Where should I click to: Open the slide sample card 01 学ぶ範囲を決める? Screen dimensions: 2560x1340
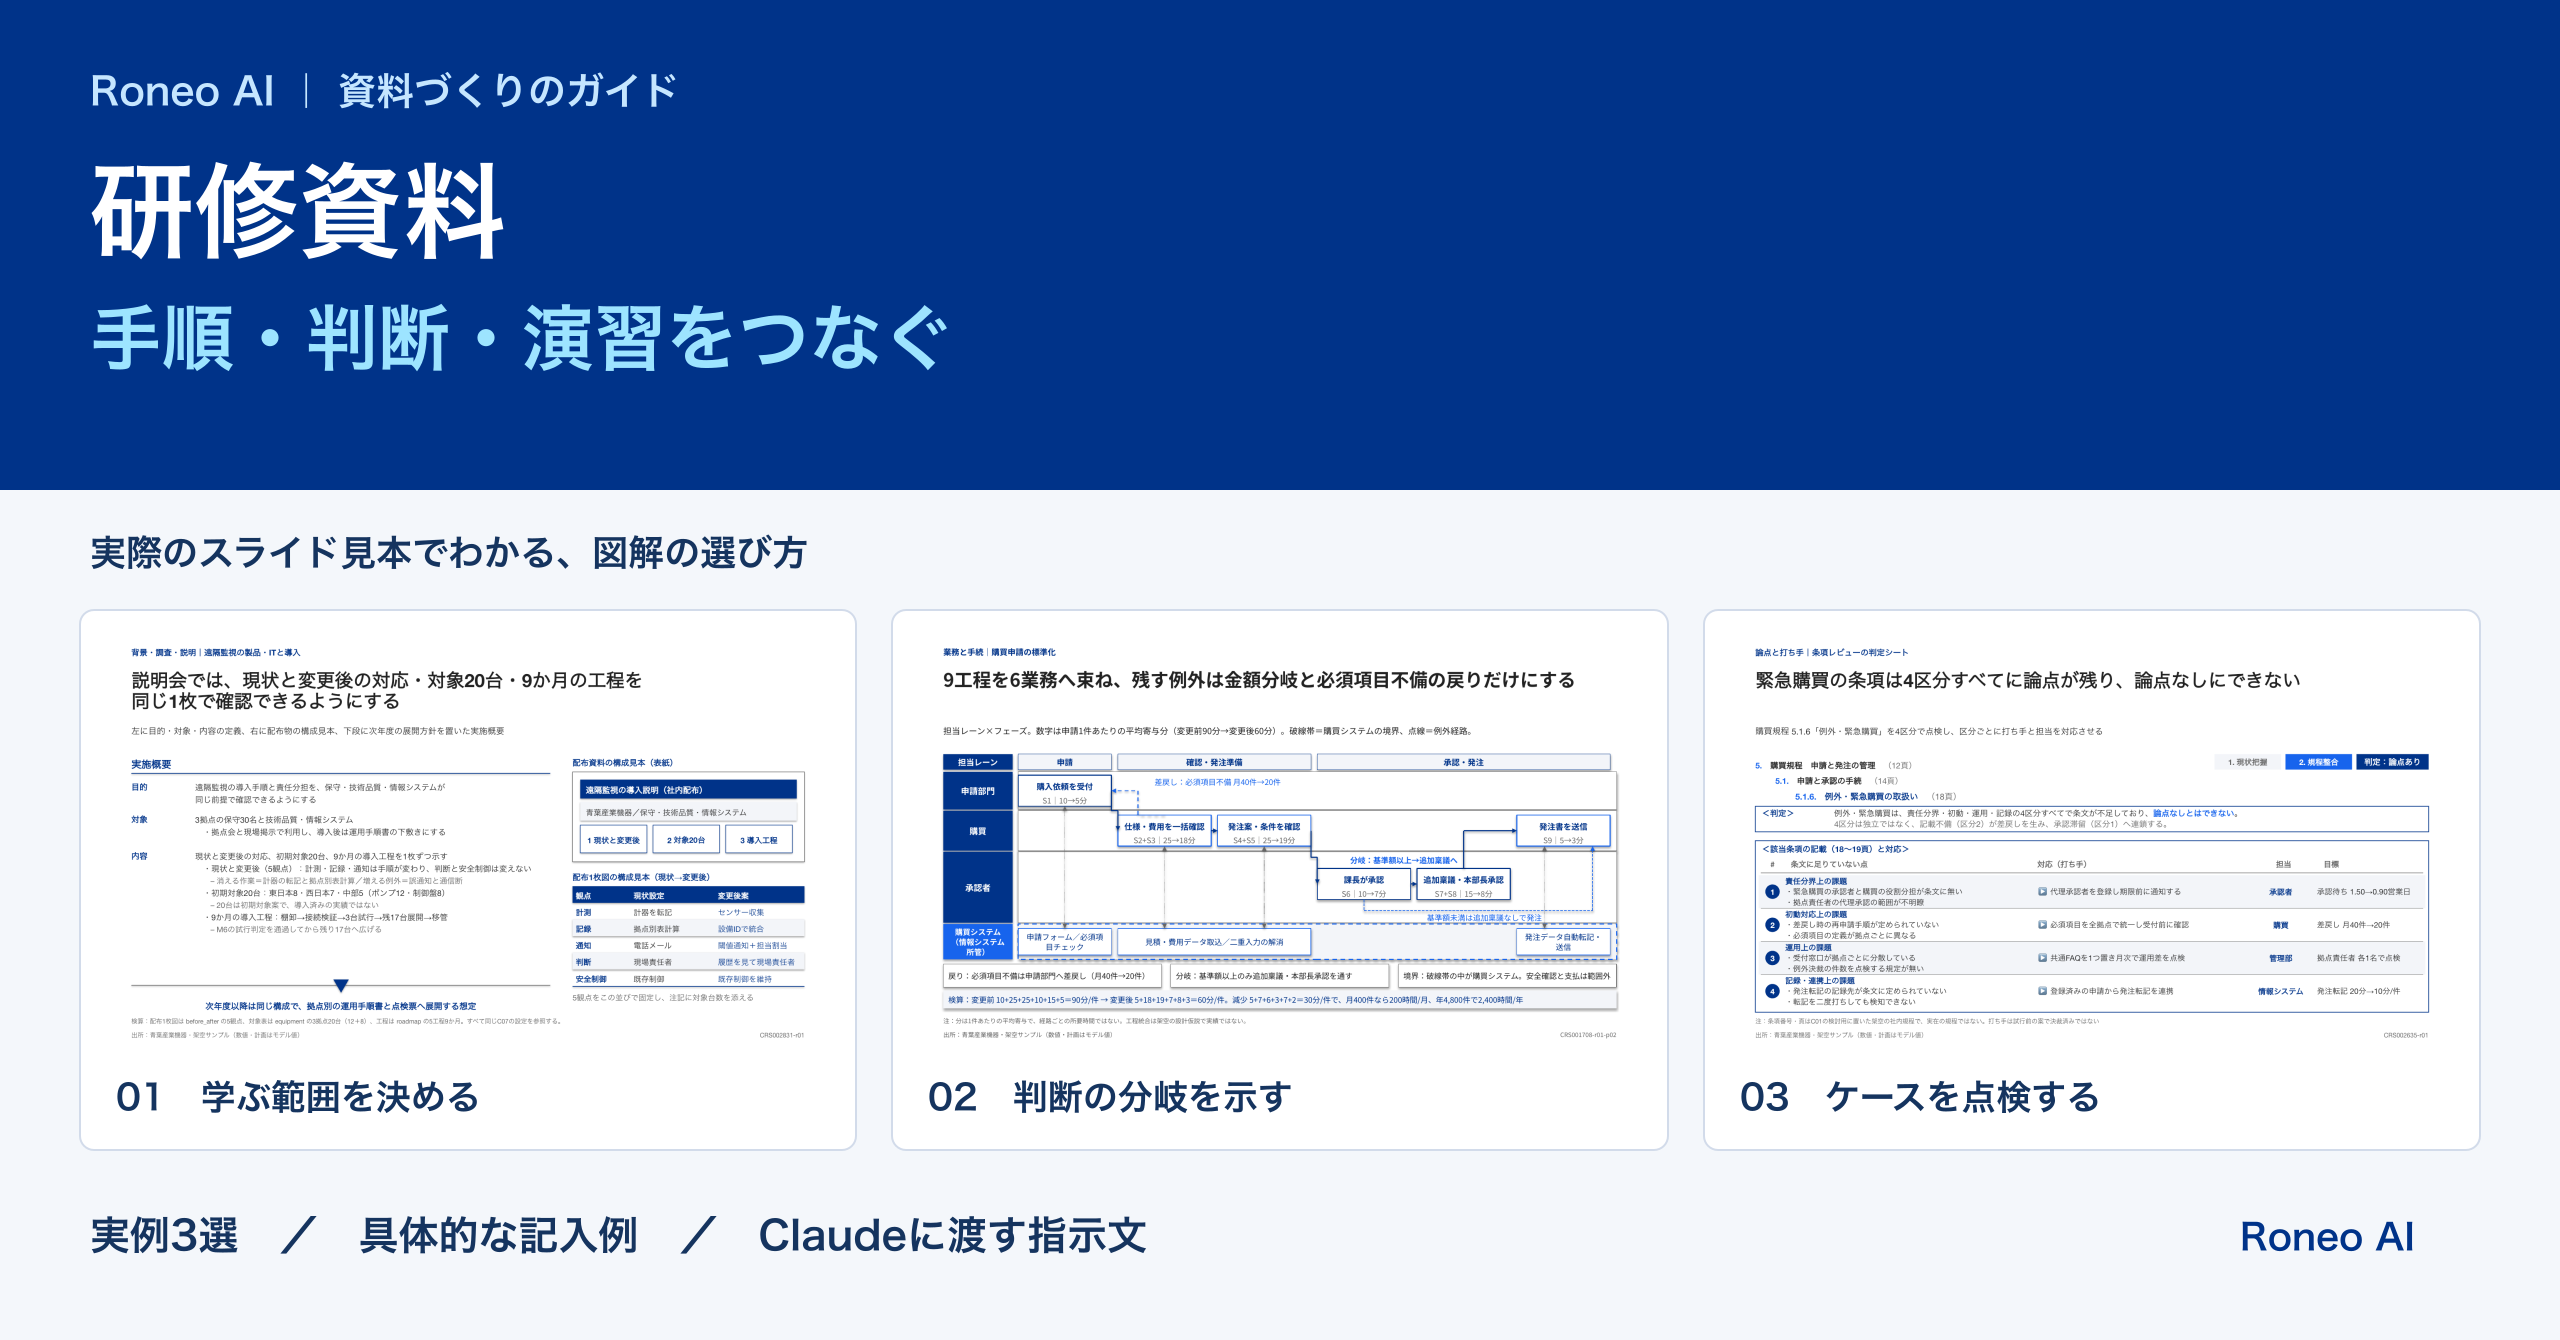(x=468, y=880)
